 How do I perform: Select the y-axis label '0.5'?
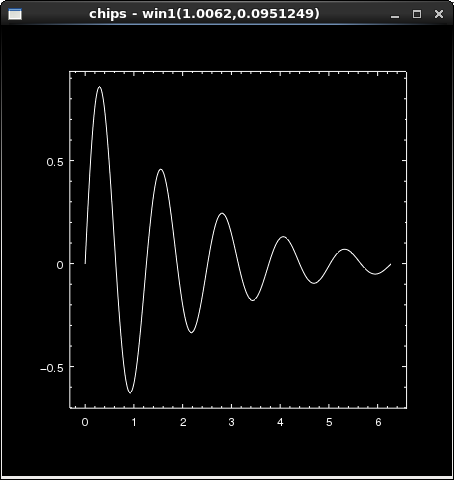coord(55,162)
